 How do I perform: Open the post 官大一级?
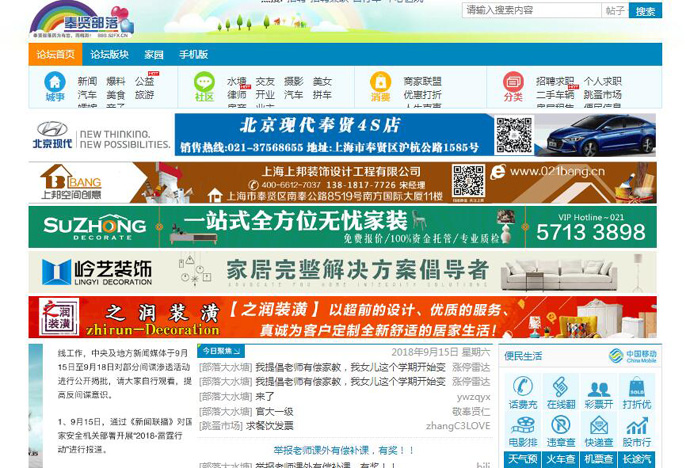pyautogui.click(x=274, y=412)
